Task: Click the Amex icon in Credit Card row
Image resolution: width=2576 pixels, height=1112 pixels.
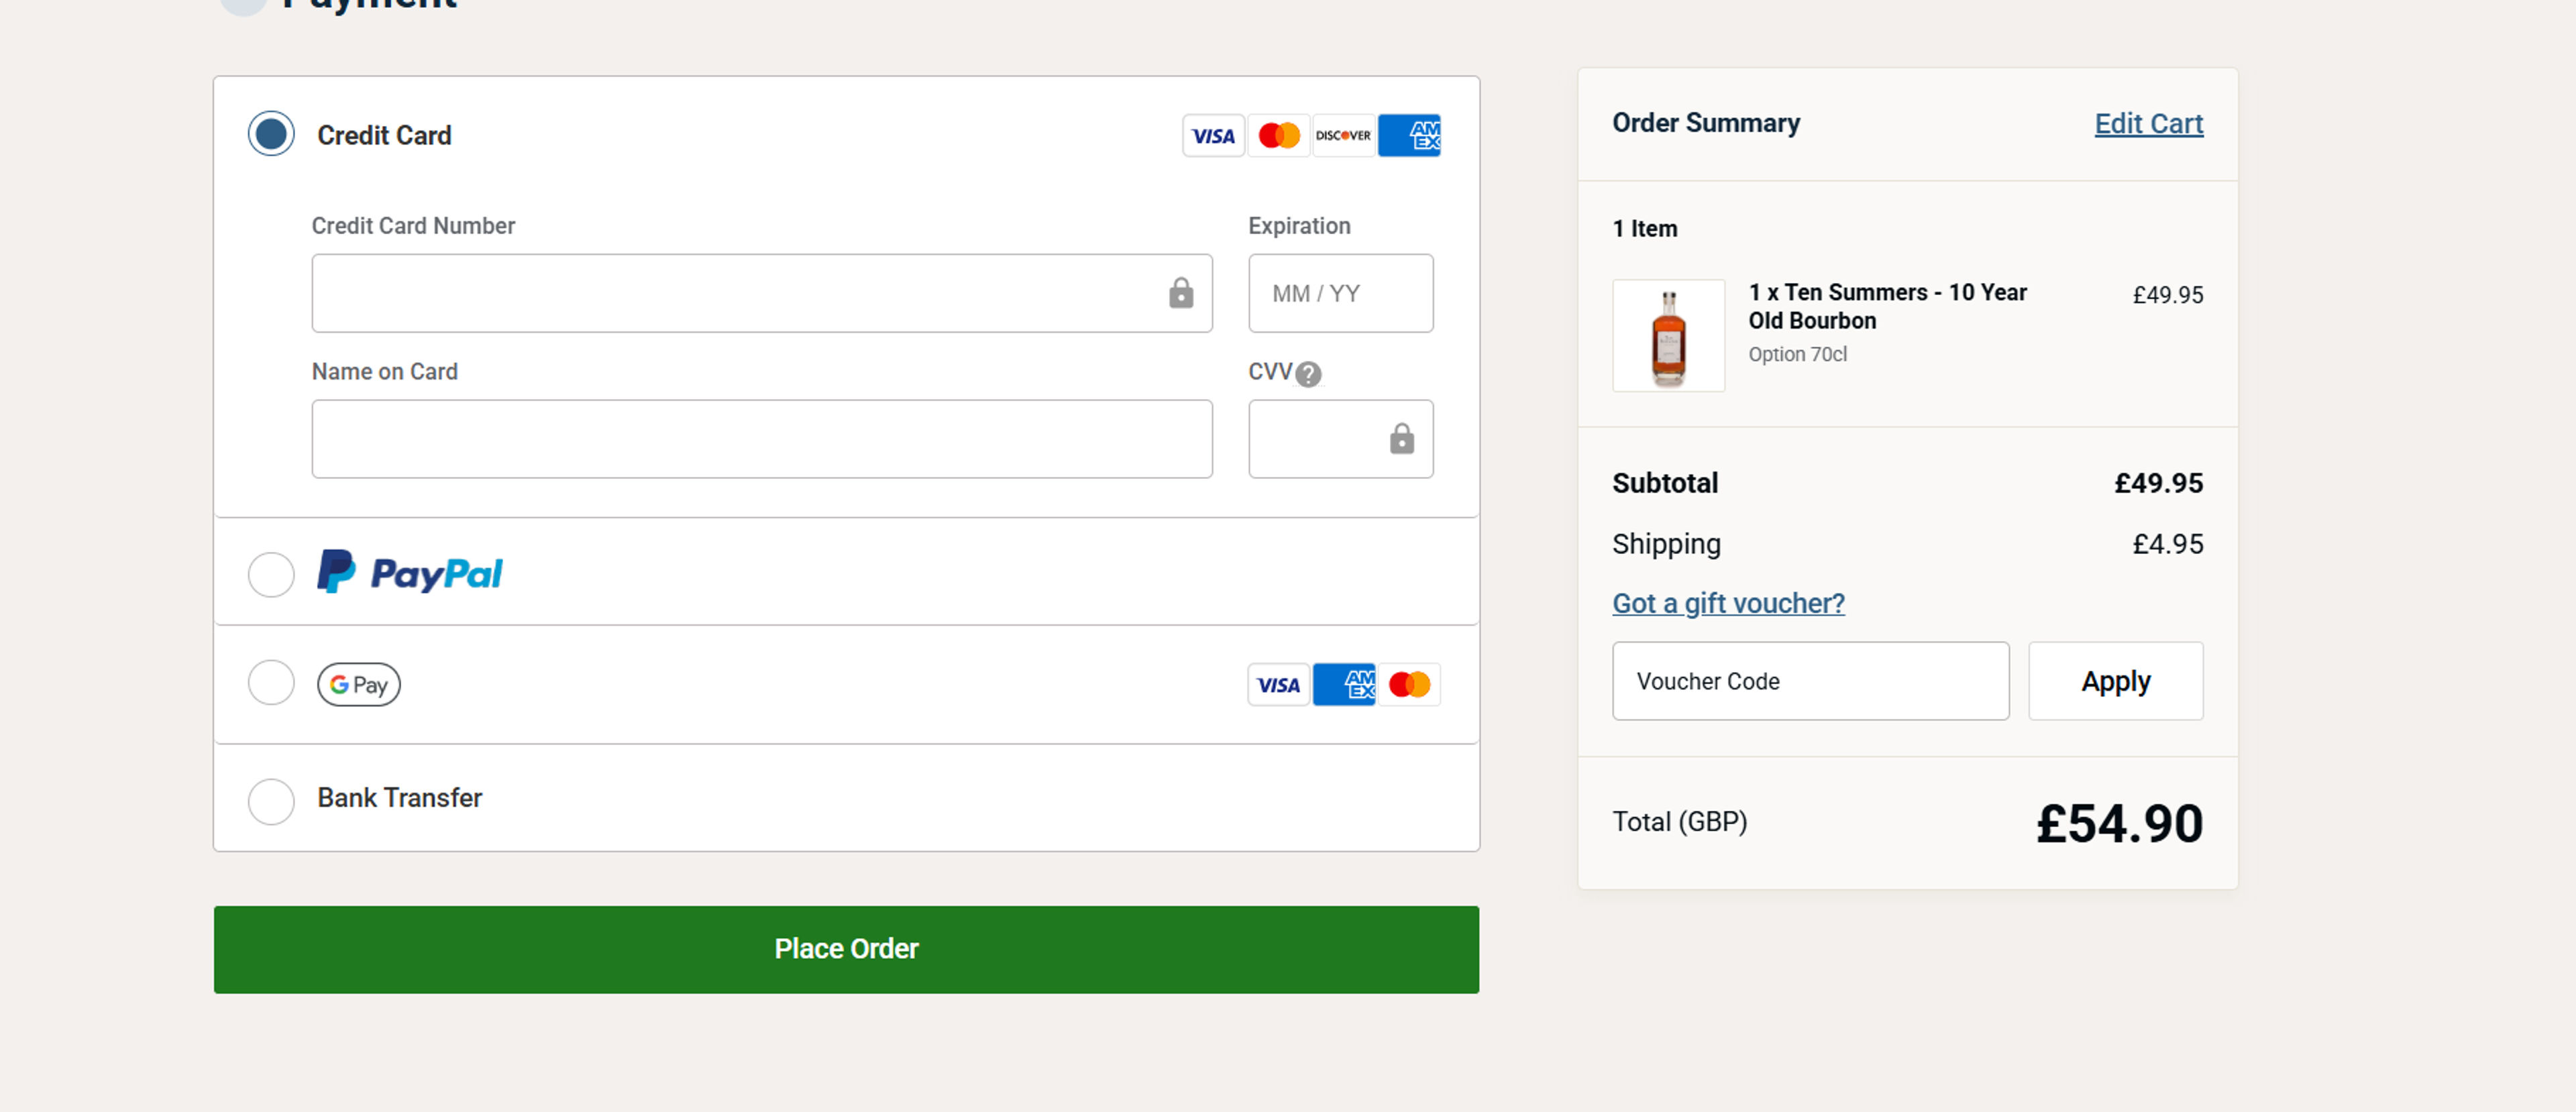Action: pyautogui.click(x=1409, y=135)
